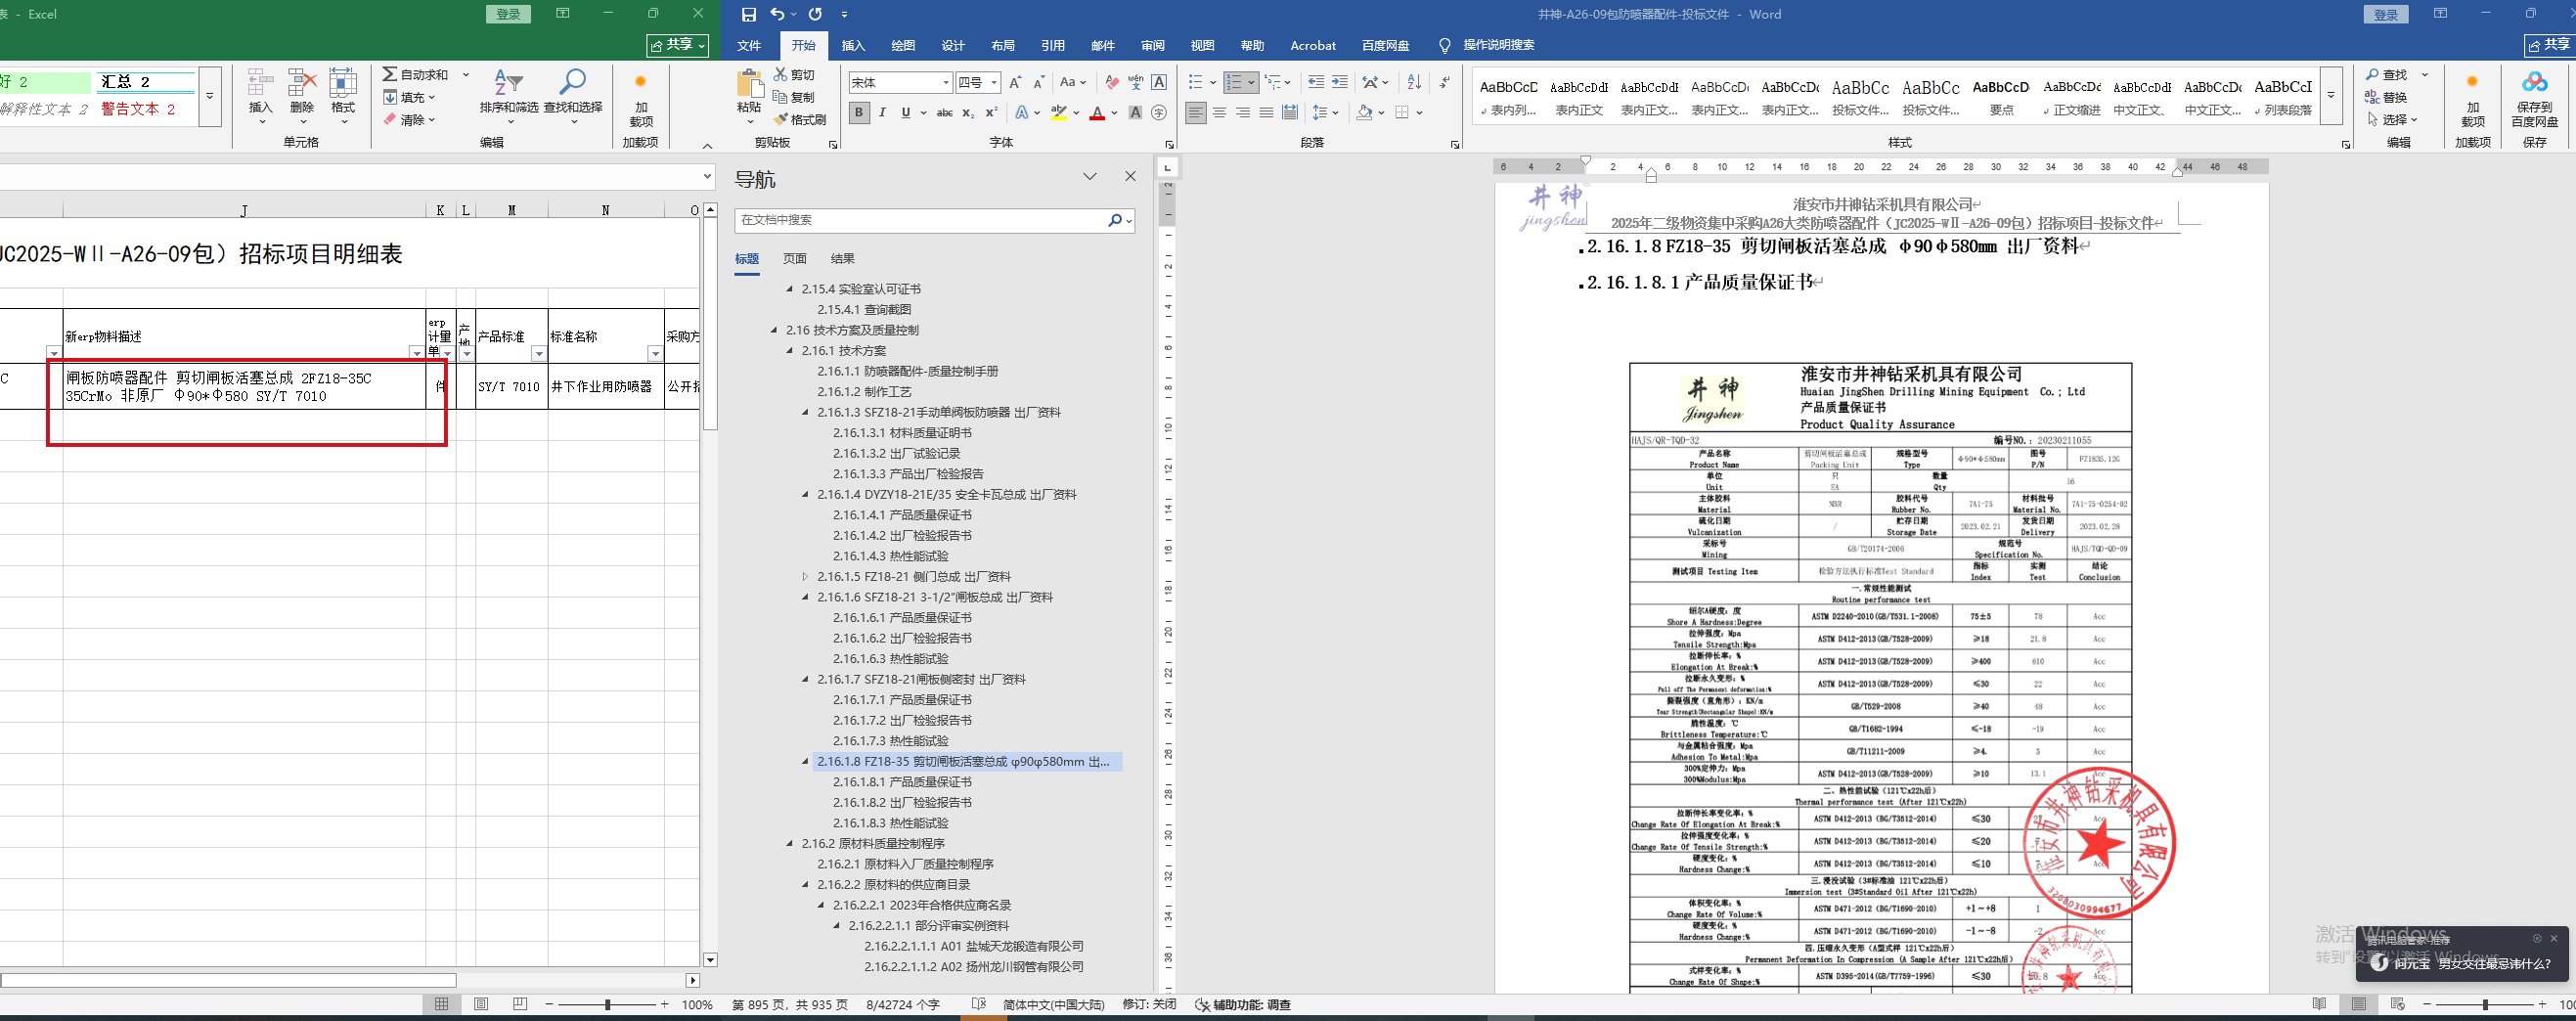This screenshot has width=2576, height=1021.
Task: Expand the Word styles gallery
Action: click(2331, 96)
